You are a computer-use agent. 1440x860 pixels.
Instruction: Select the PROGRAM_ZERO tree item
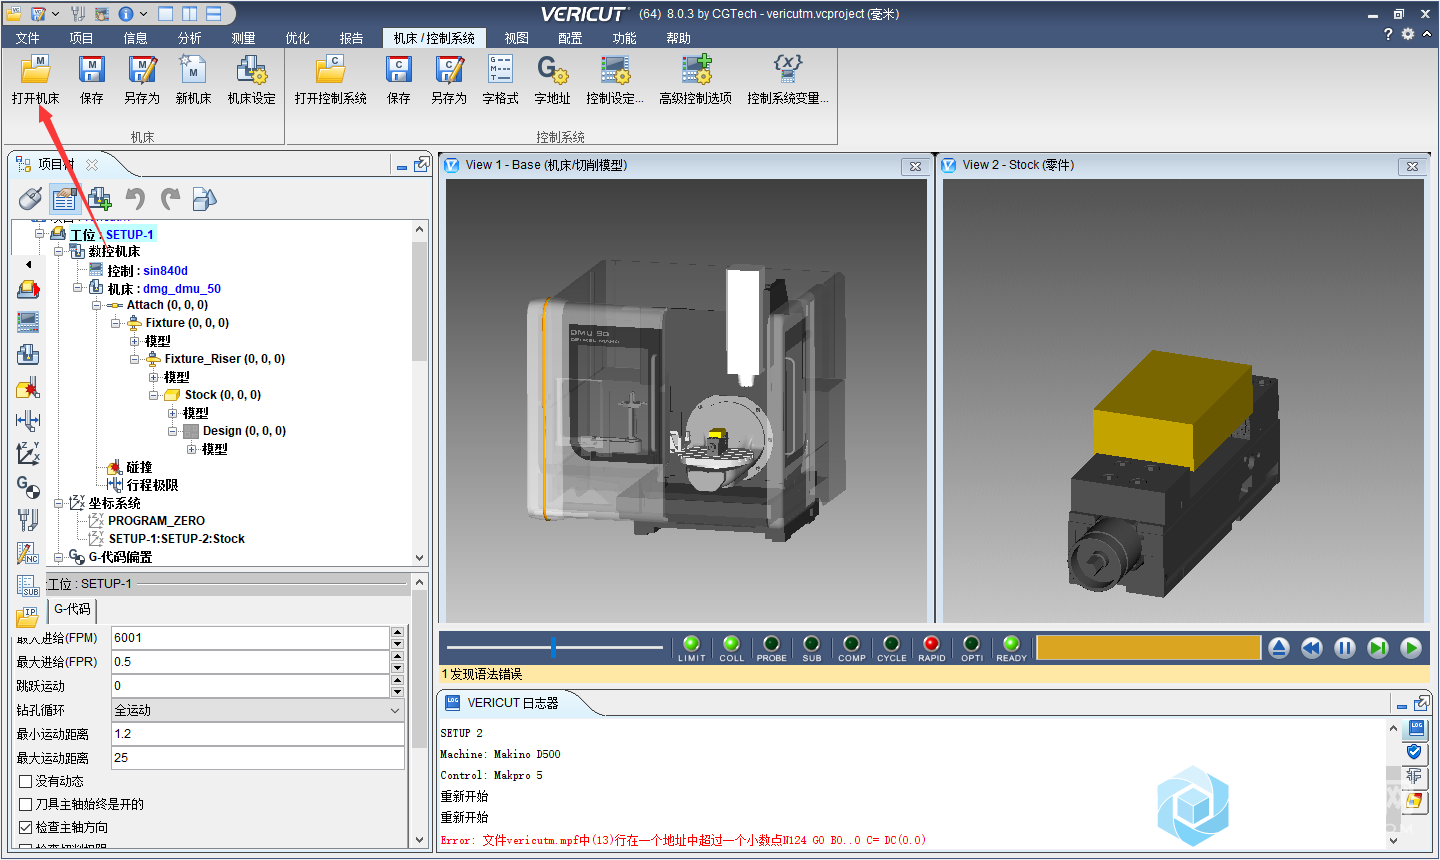[156, 521]
